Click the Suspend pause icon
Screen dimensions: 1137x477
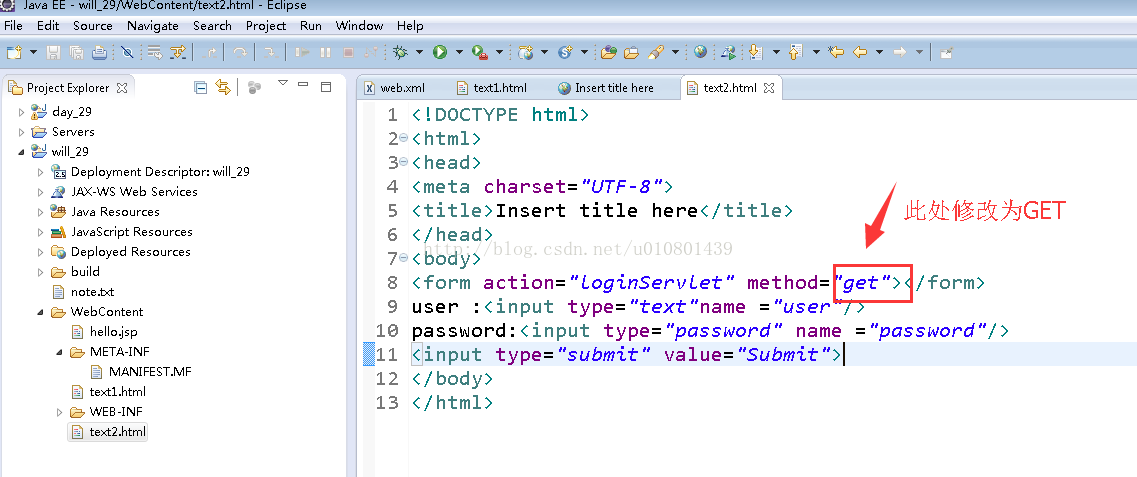click(325, 52)
